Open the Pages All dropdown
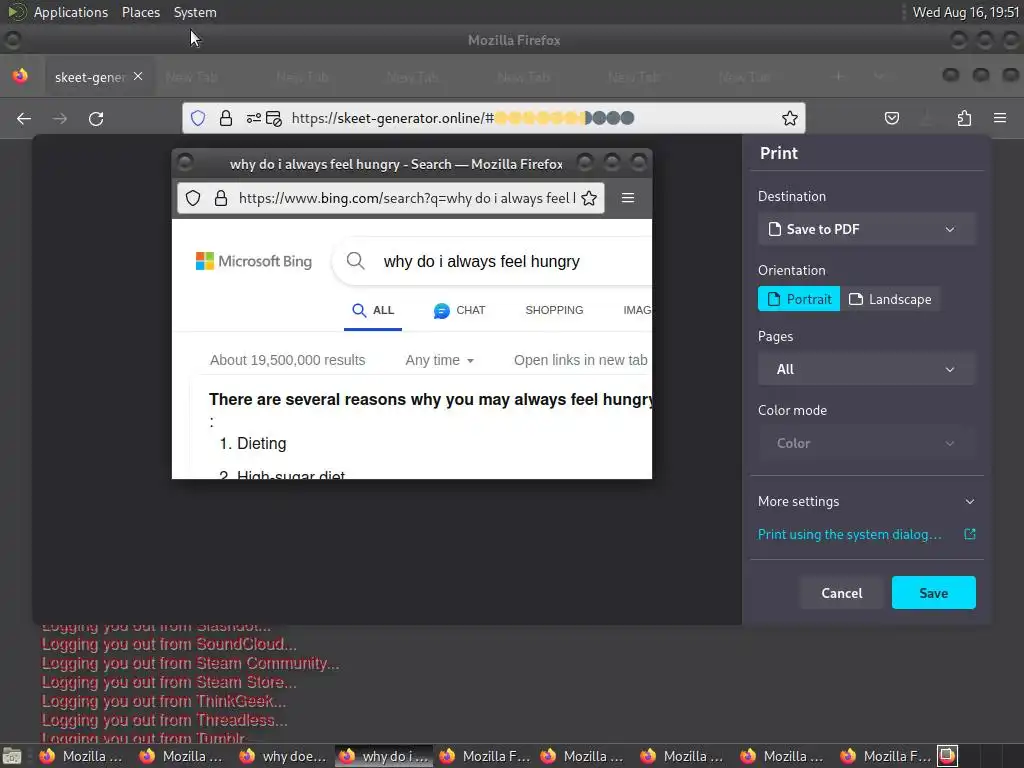The image size is (1024, 768). pos(867,369)
